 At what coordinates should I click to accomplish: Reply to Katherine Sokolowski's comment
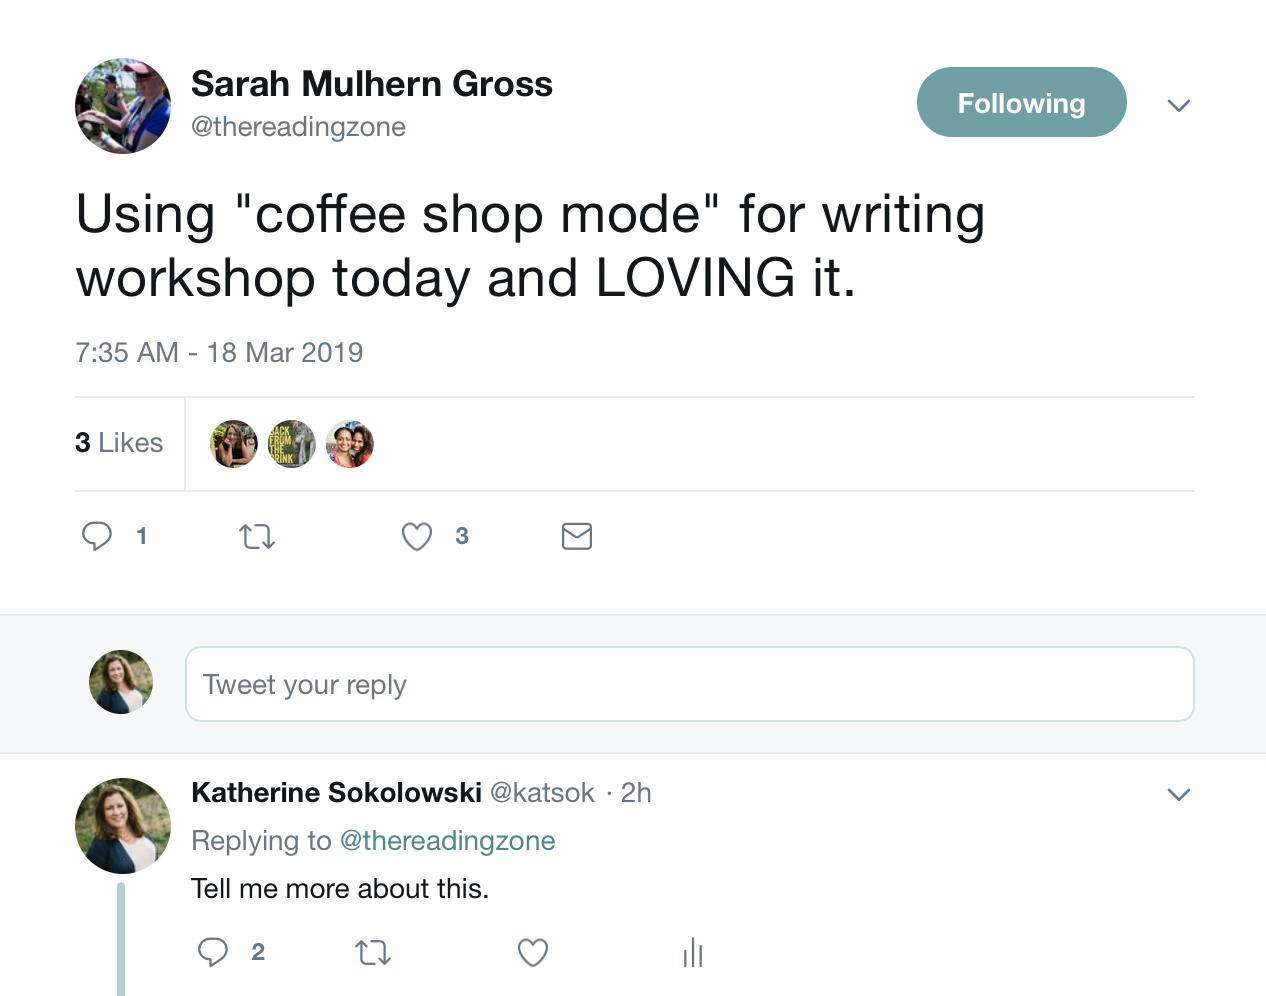pyautogui.click(x=213, y=952)
